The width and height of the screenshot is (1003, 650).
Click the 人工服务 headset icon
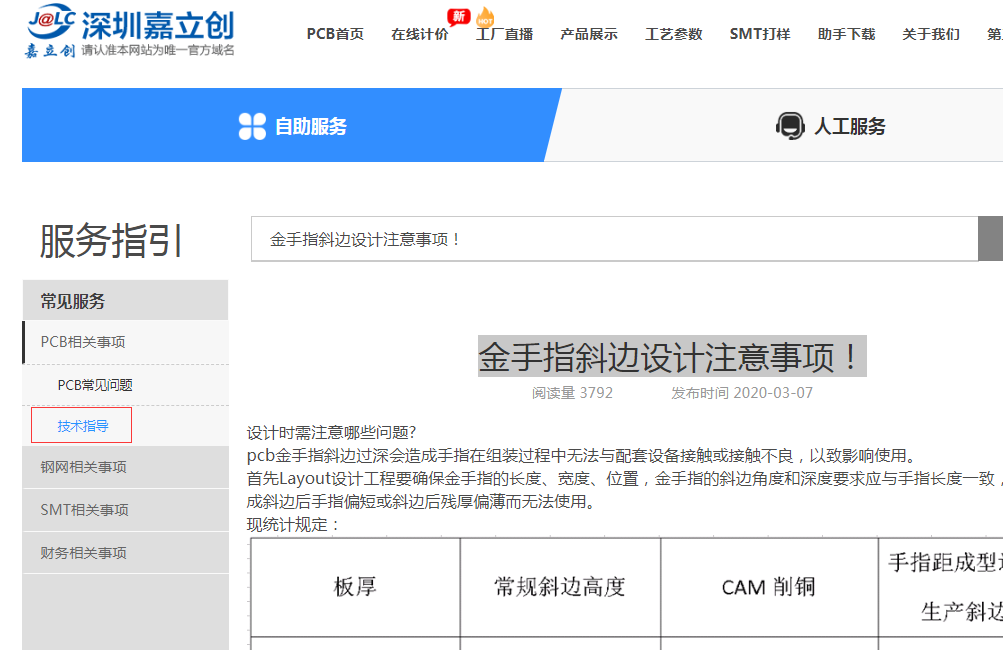(790, 126)
